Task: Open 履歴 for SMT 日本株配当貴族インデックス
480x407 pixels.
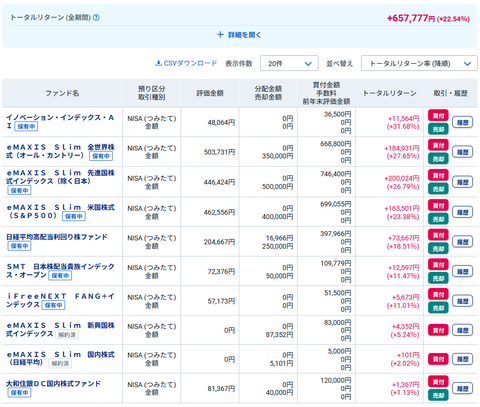Action: (462, 271)
